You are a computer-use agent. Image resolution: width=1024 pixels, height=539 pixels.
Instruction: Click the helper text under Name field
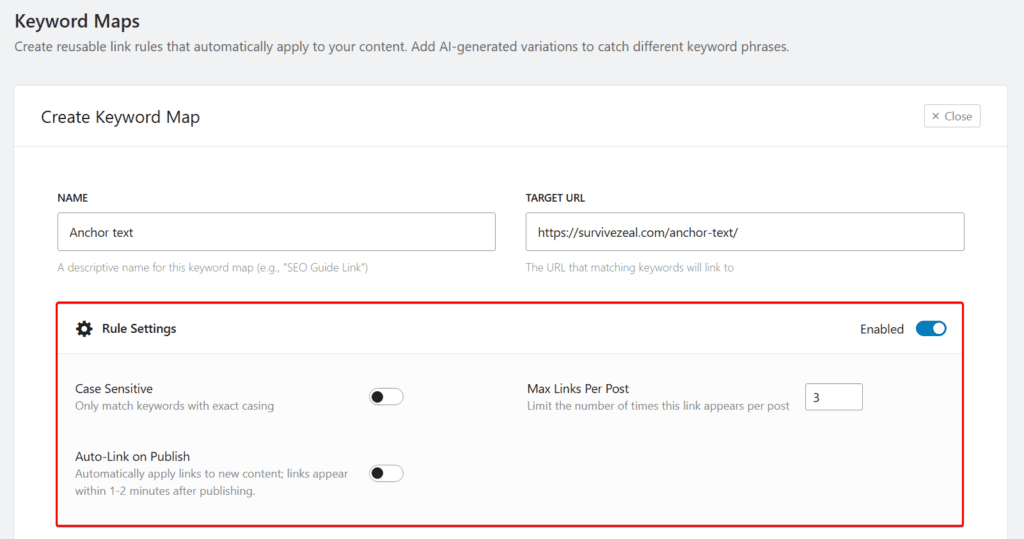click(x=212, y=268)
